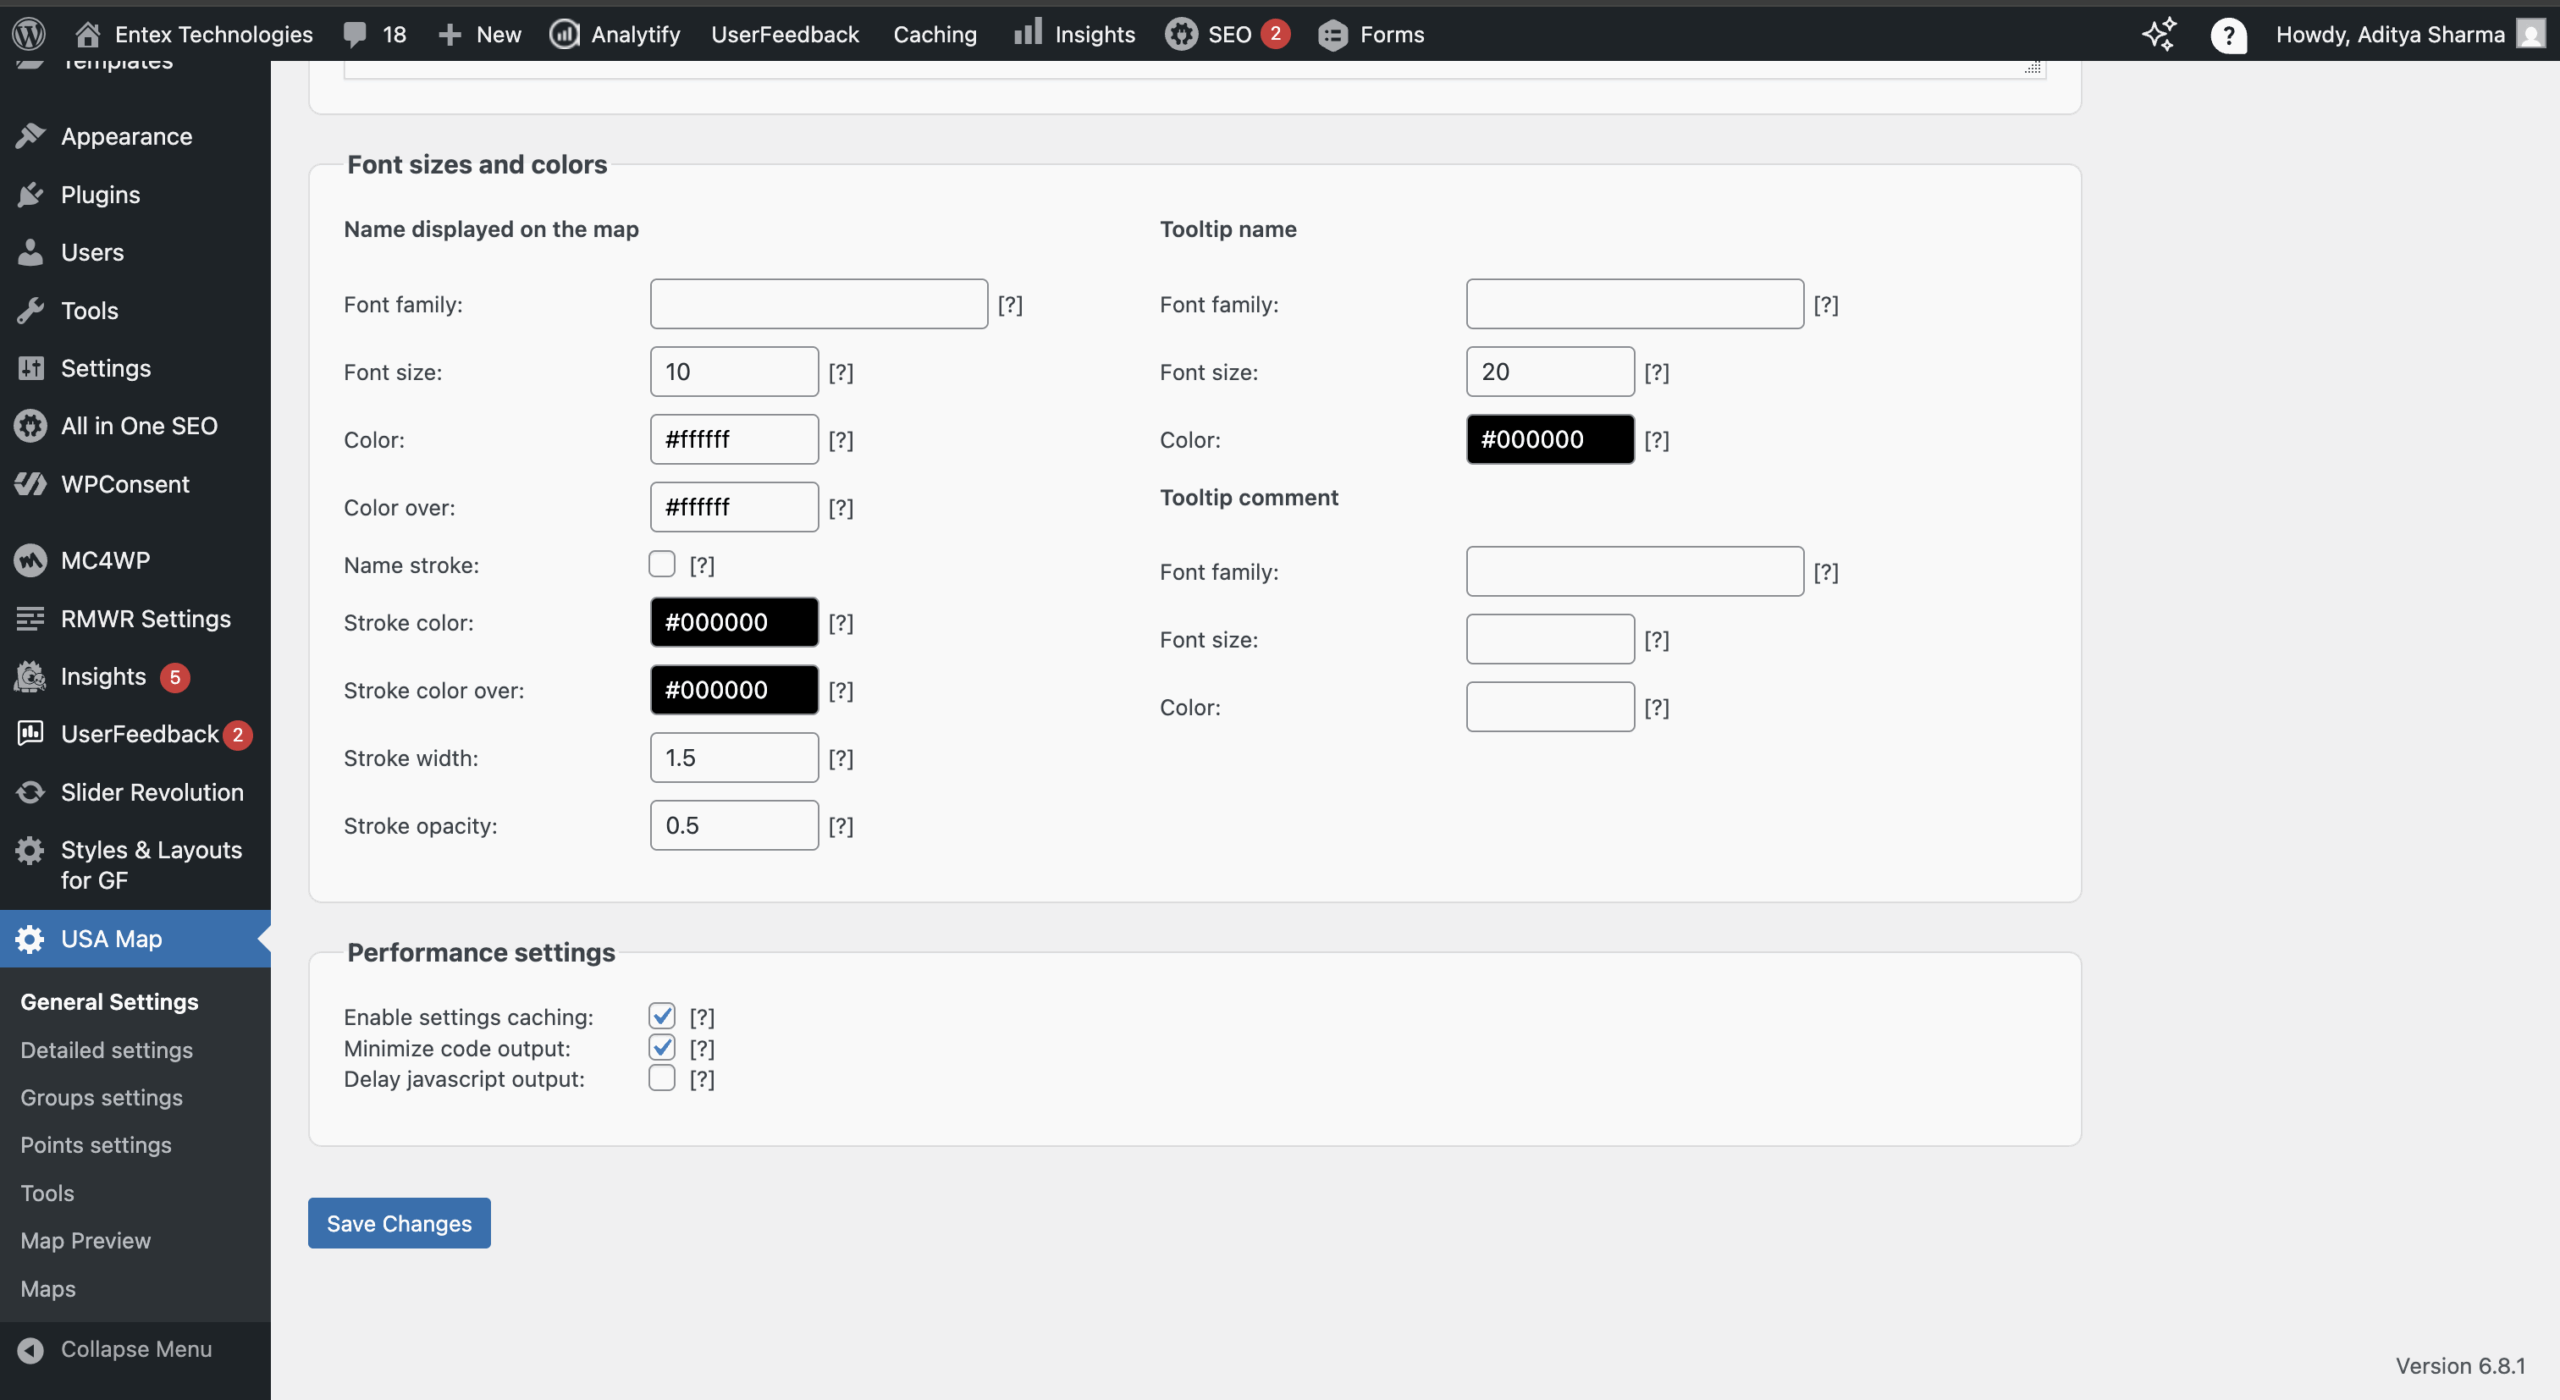Click the WordPress logo icon
Viewport: 2560px width, 1400px height.
coord(29,34)
